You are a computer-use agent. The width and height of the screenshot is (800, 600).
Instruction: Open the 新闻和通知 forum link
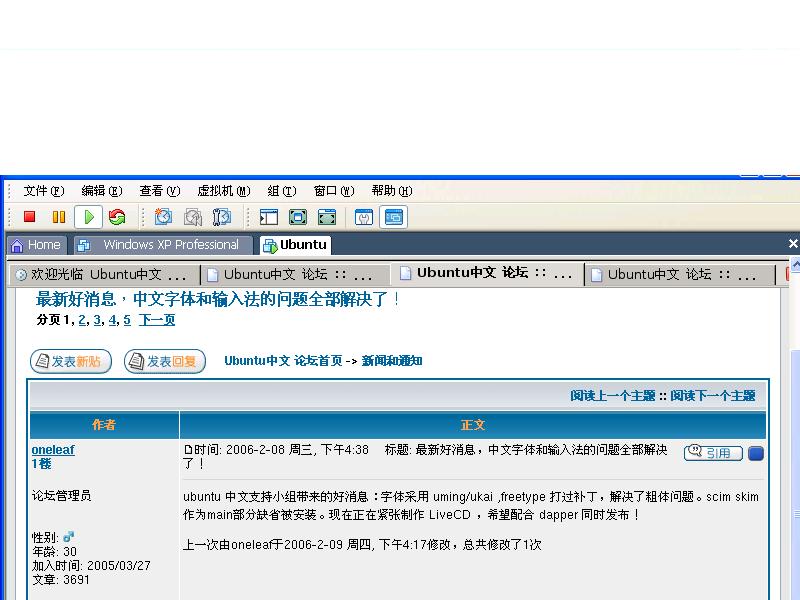[392, 361]
